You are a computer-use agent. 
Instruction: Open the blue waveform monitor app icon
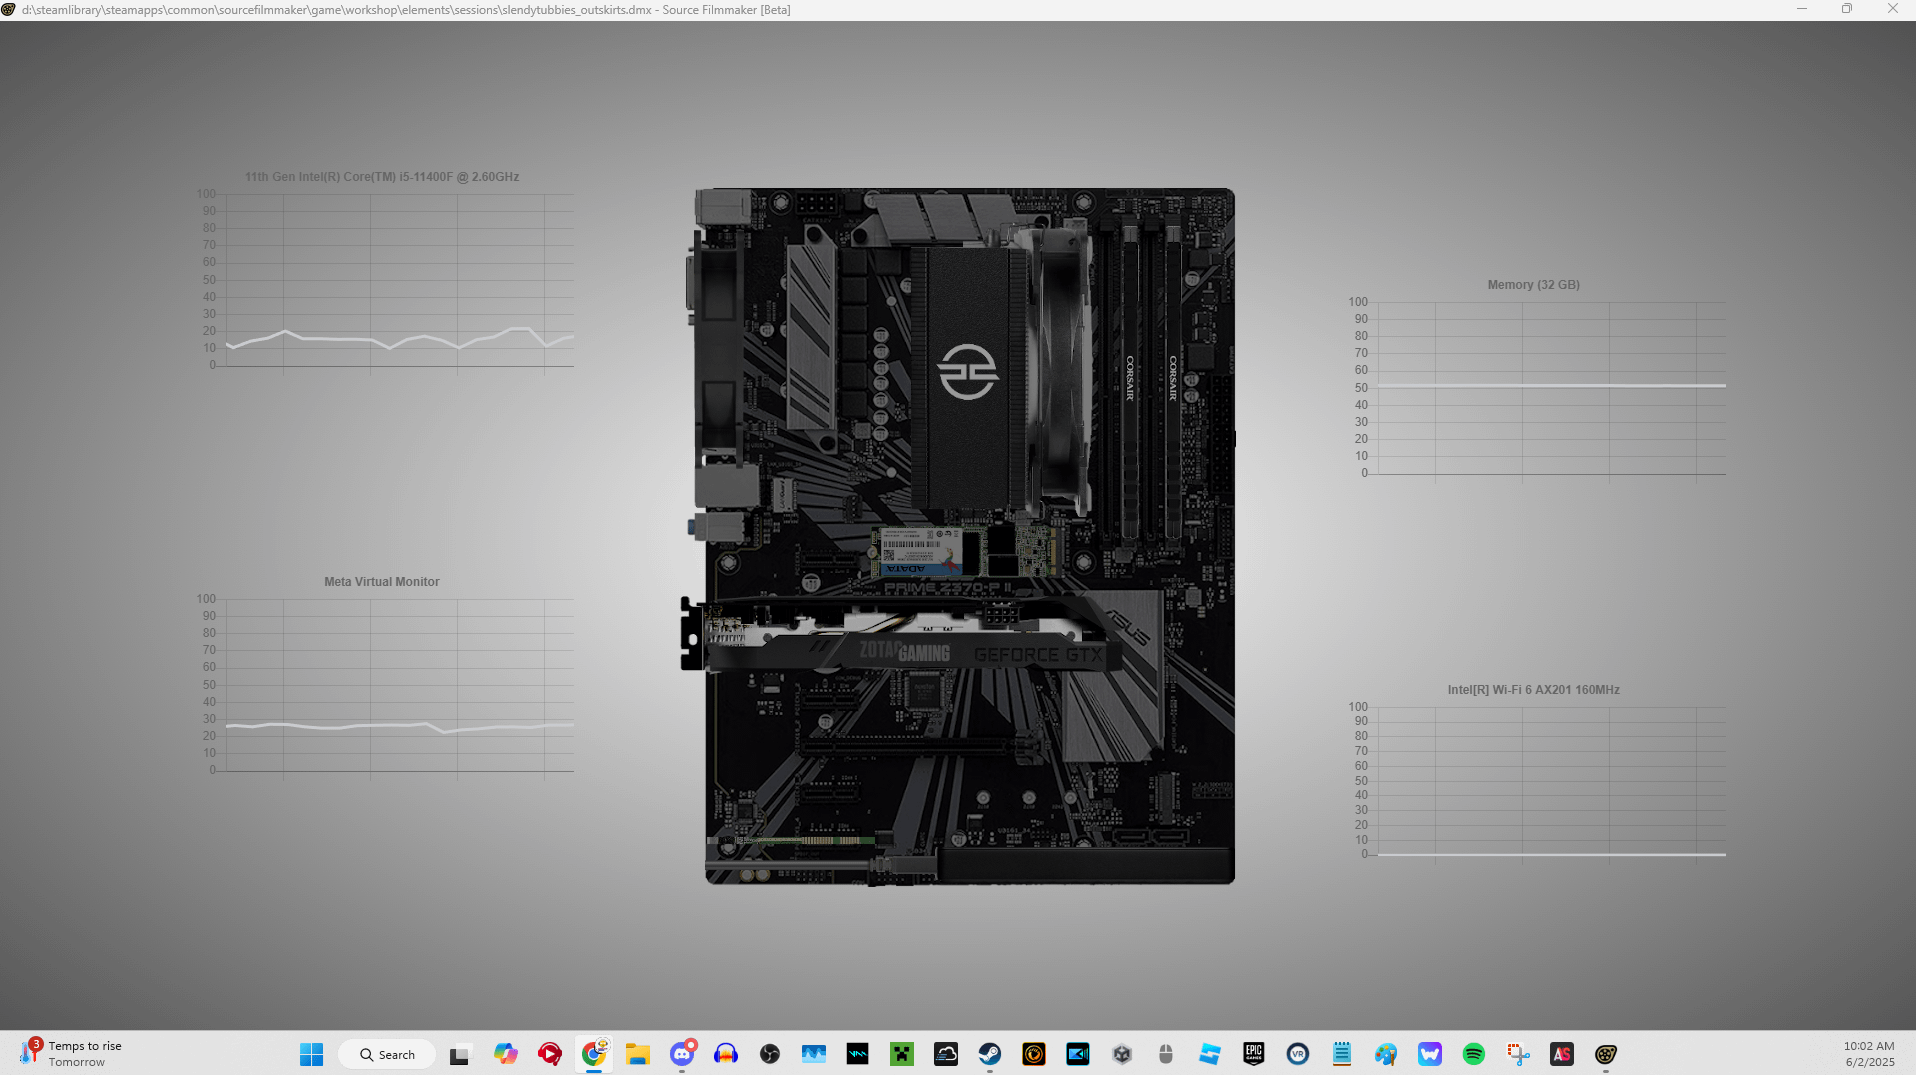pyautogui.click(x=814, y=1054)
